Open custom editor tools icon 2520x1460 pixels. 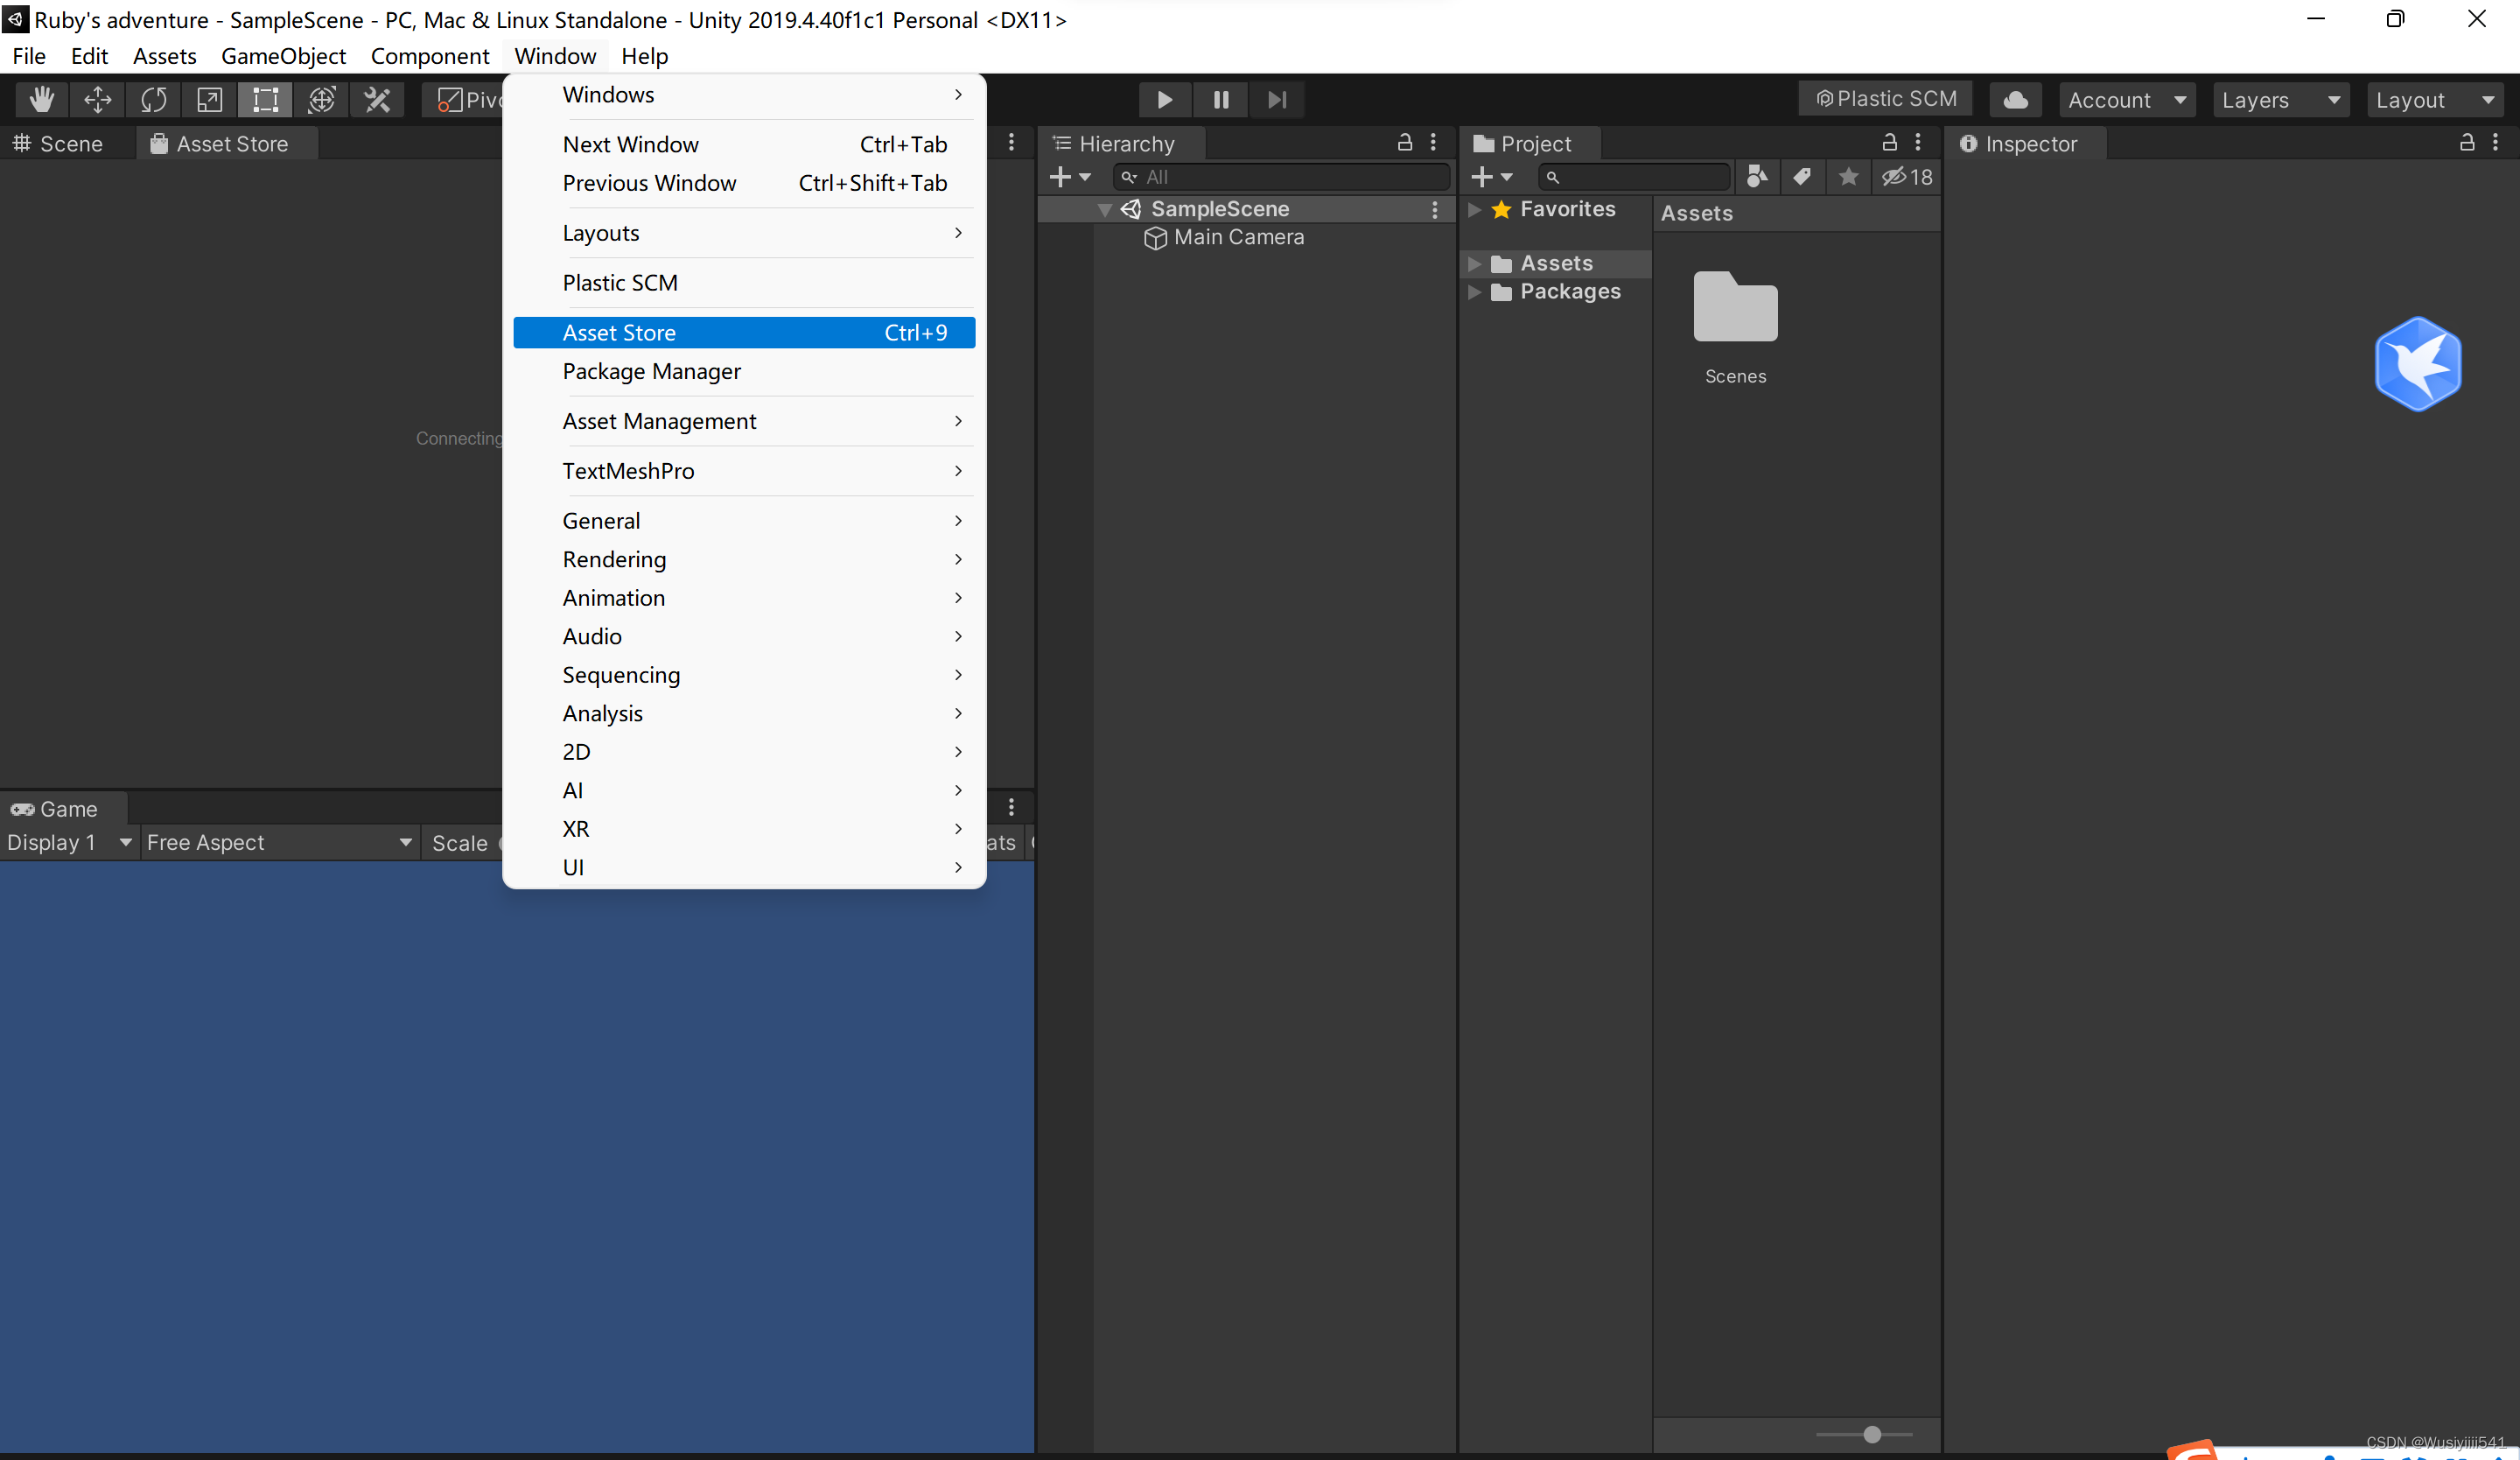pyautogui.click(x=377, y=99)
